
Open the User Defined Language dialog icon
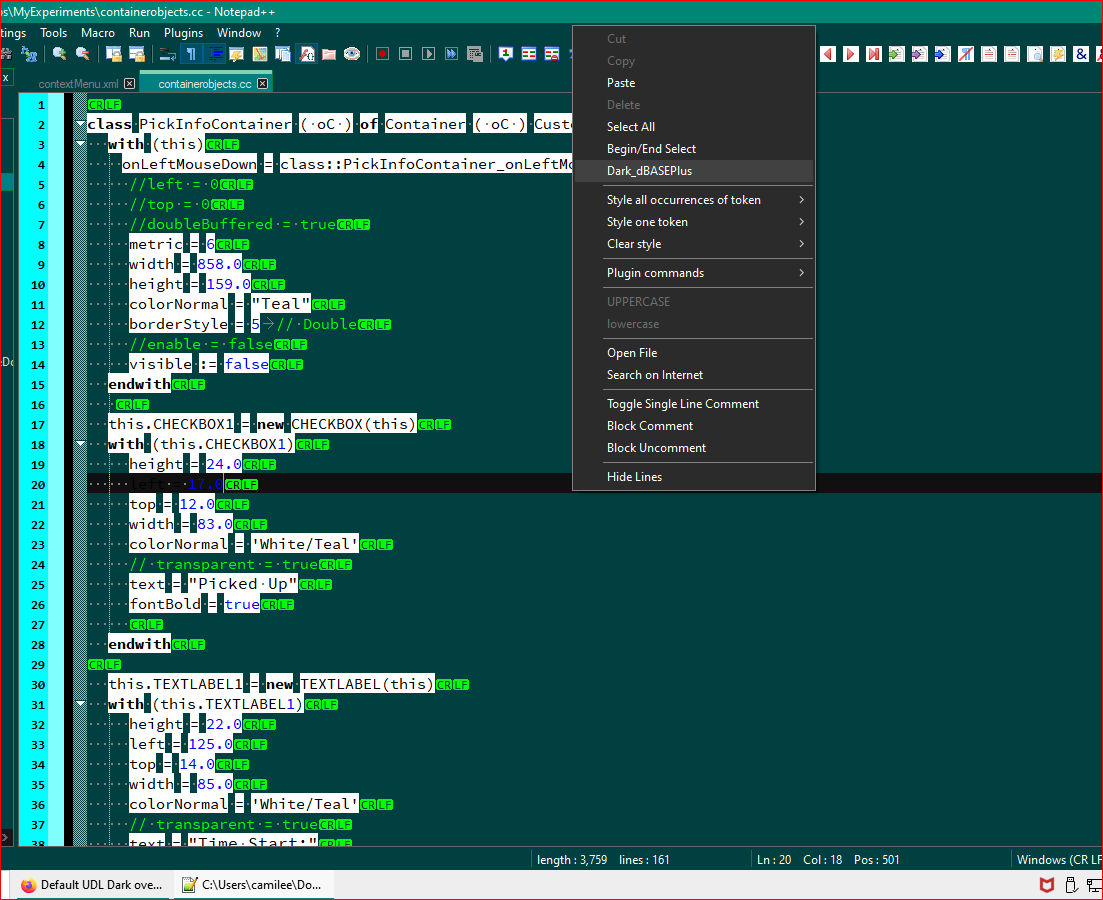[x=237, y=54]
